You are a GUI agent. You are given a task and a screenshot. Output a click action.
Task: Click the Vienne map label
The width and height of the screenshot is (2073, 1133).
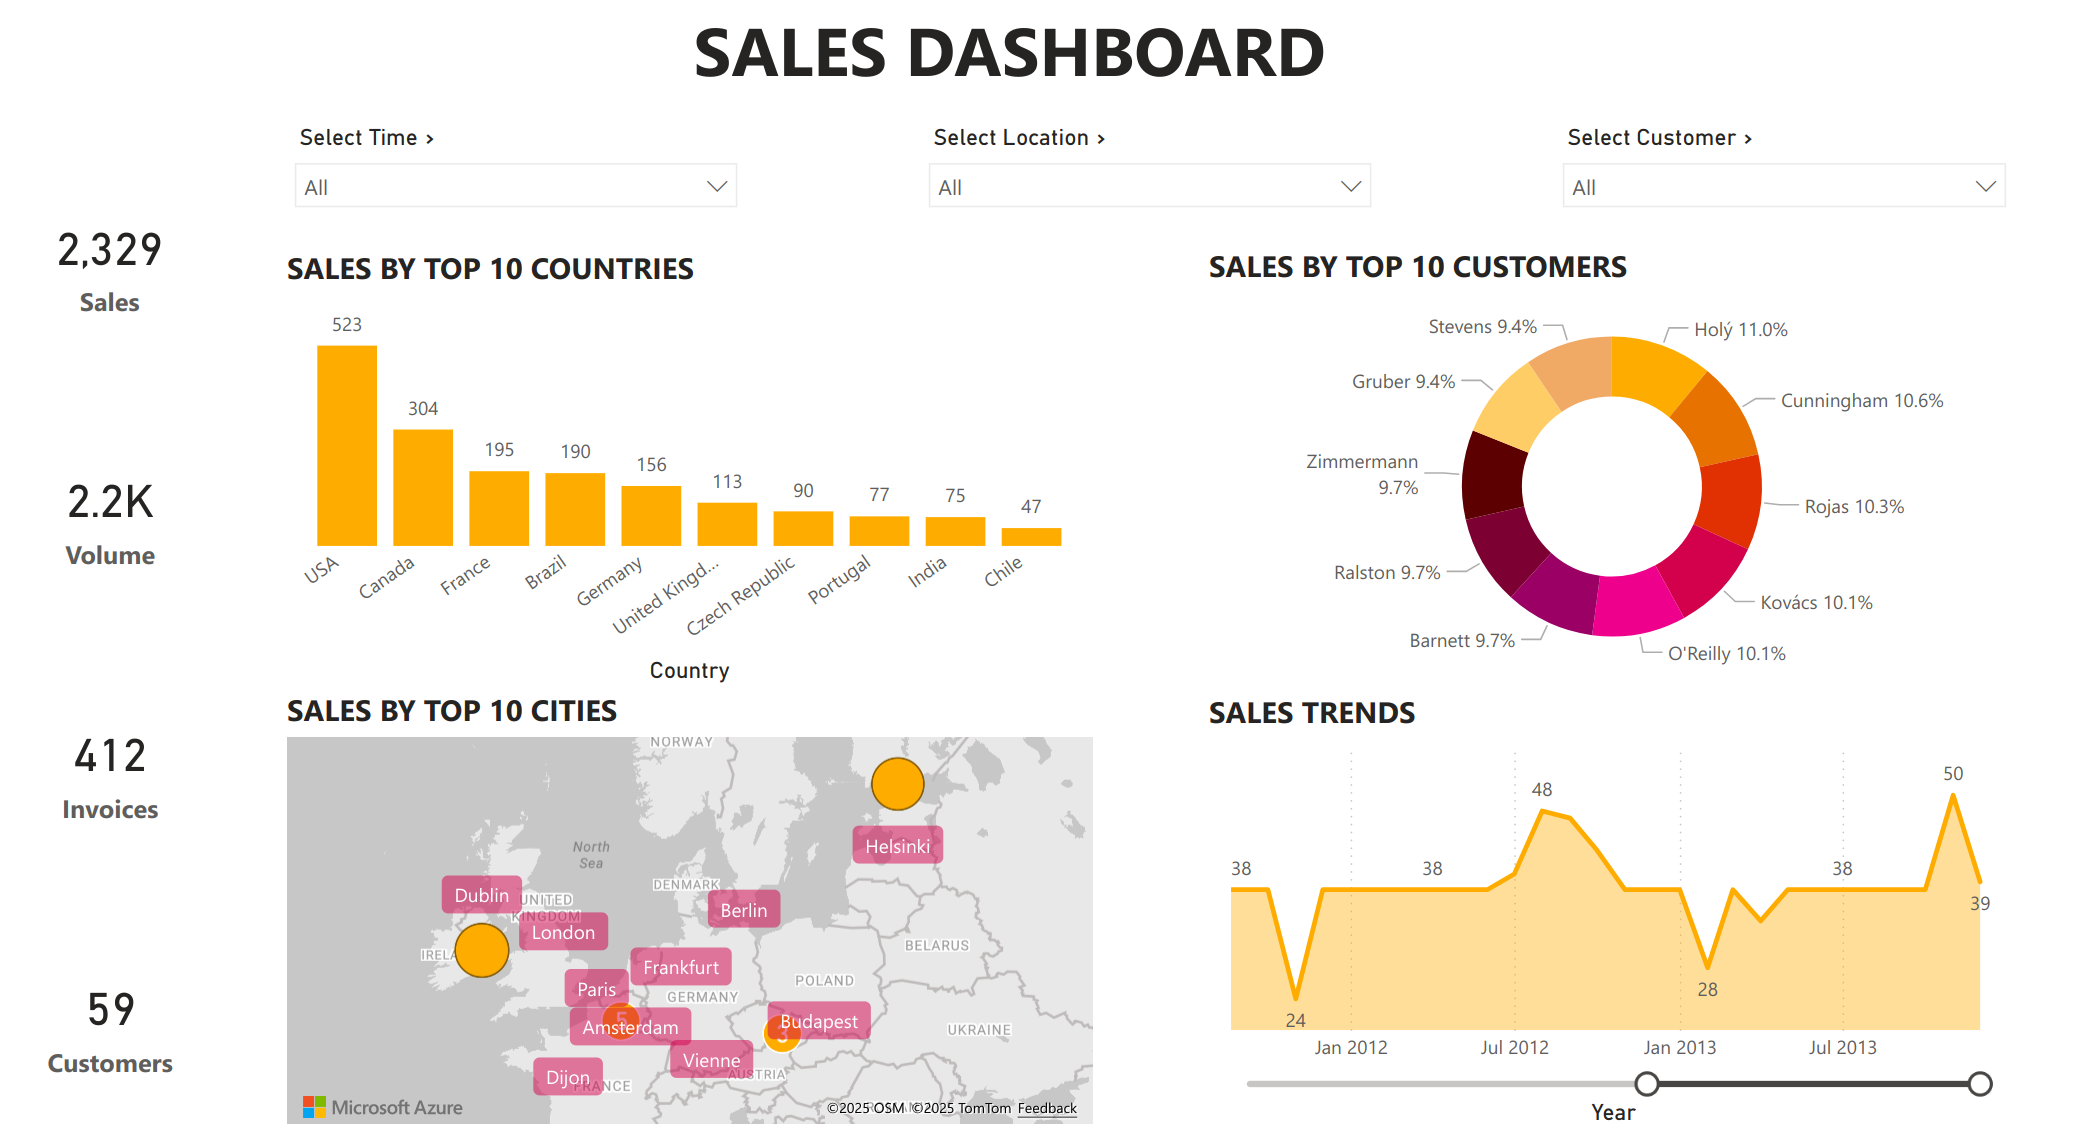[711, 1060]
